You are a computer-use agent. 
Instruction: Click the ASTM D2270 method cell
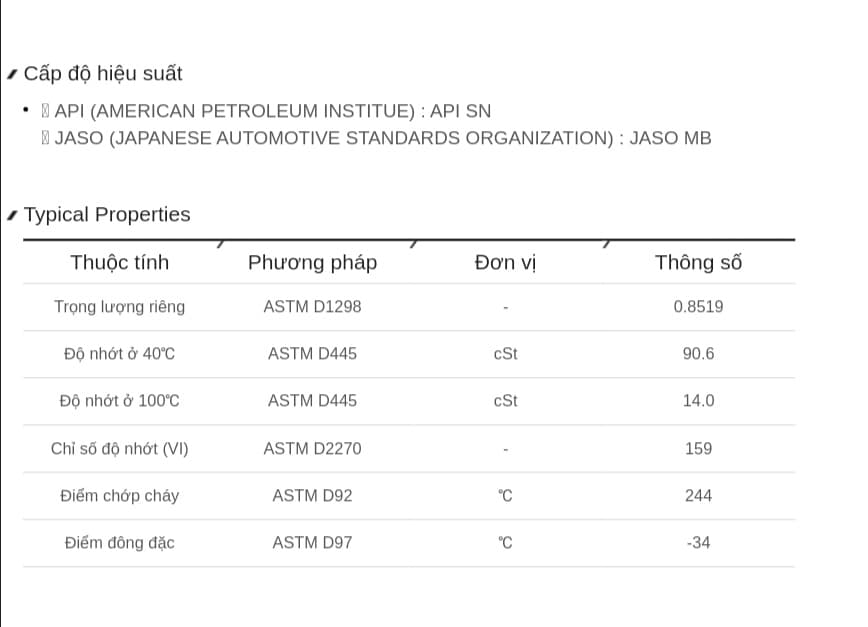[x=312, y=448]
